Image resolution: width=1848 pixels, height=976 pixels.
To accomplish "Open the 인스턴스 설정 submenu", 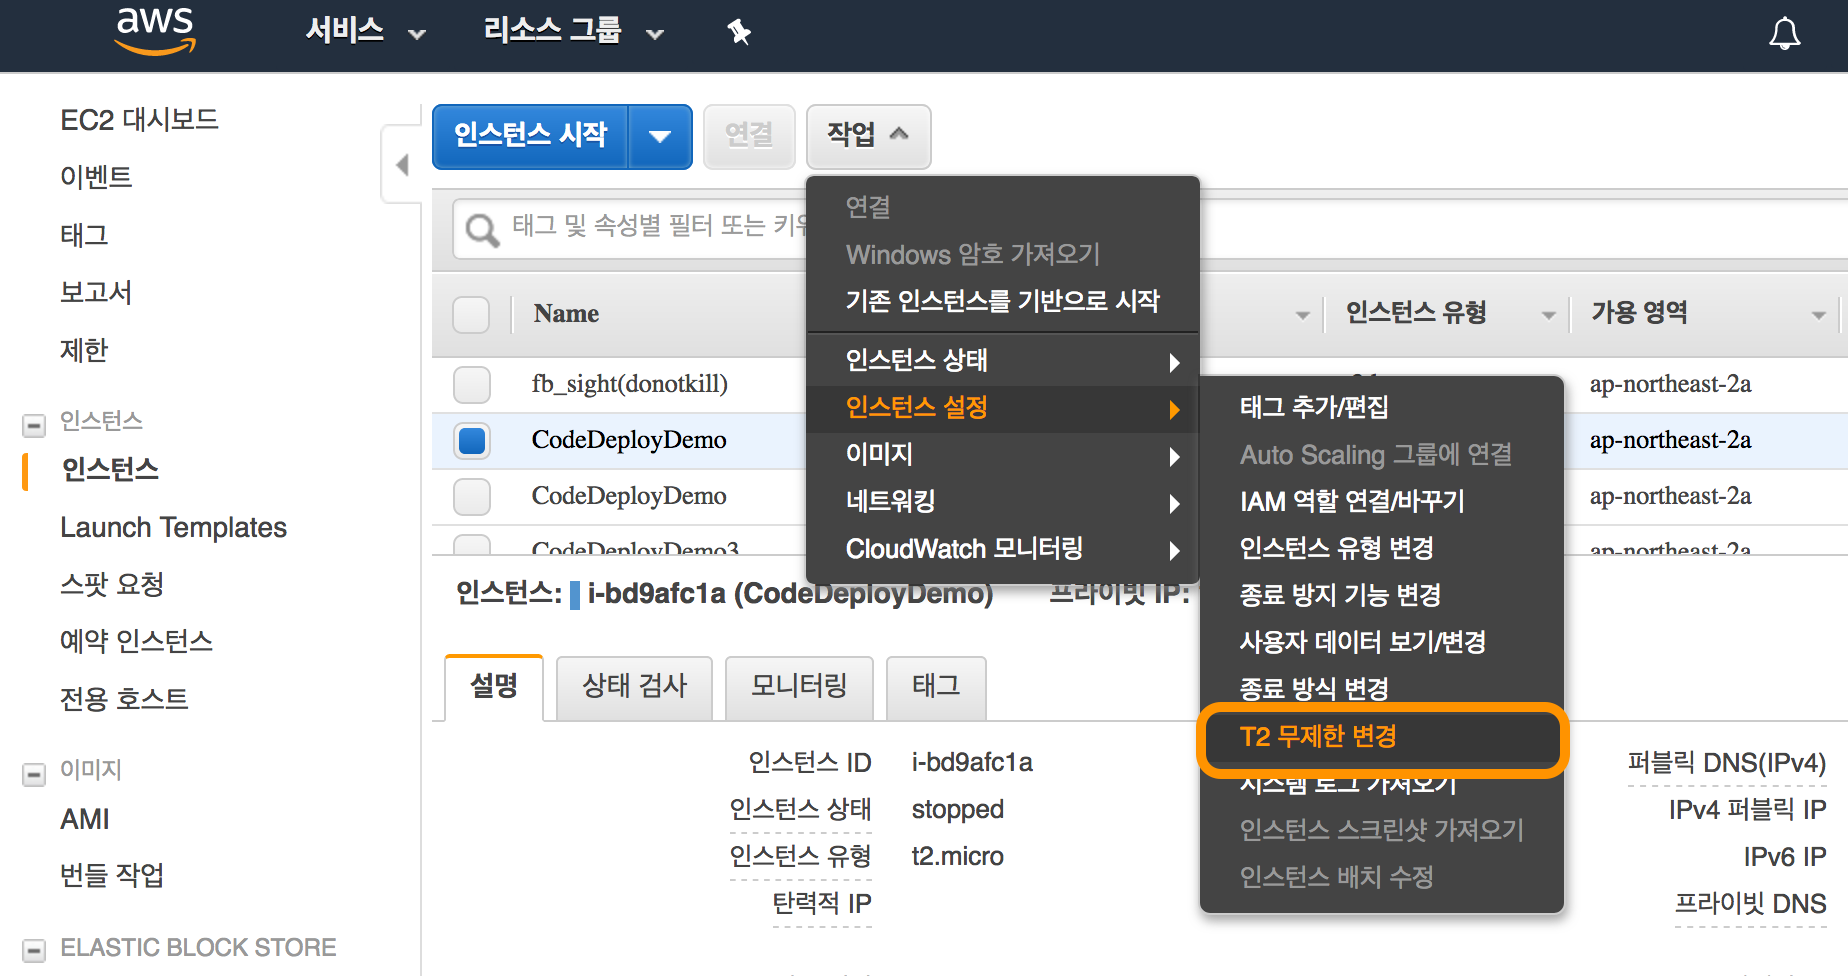I will (x=1002, y=408).
